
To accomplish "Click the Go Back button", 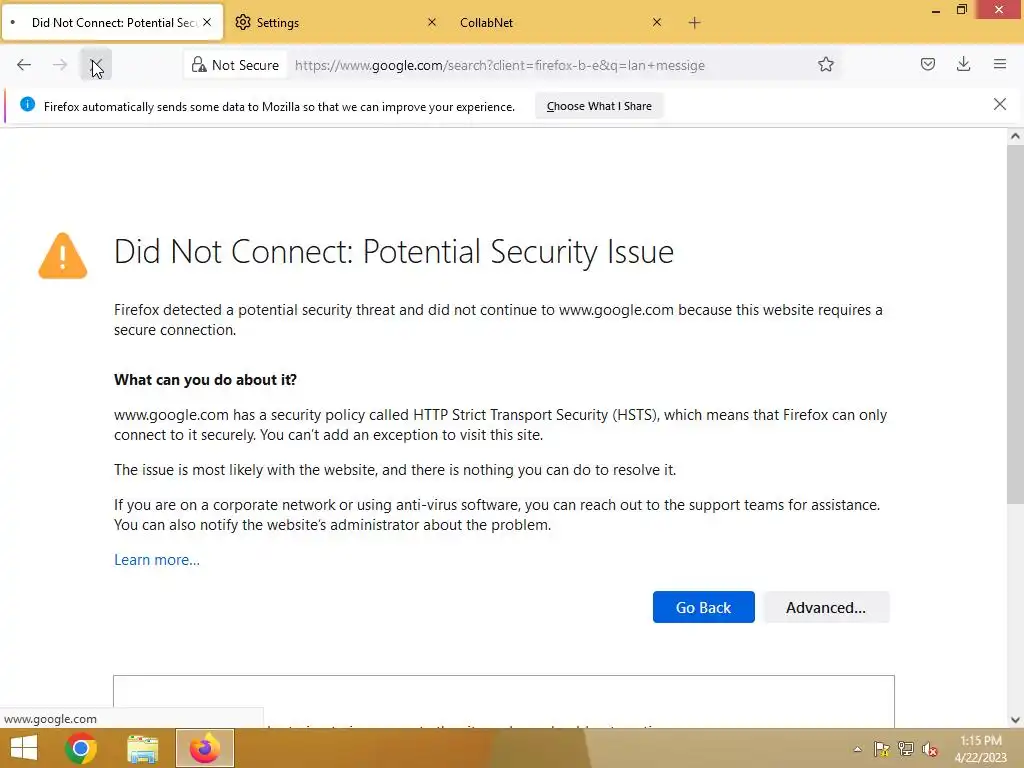I will click(703, 607).
